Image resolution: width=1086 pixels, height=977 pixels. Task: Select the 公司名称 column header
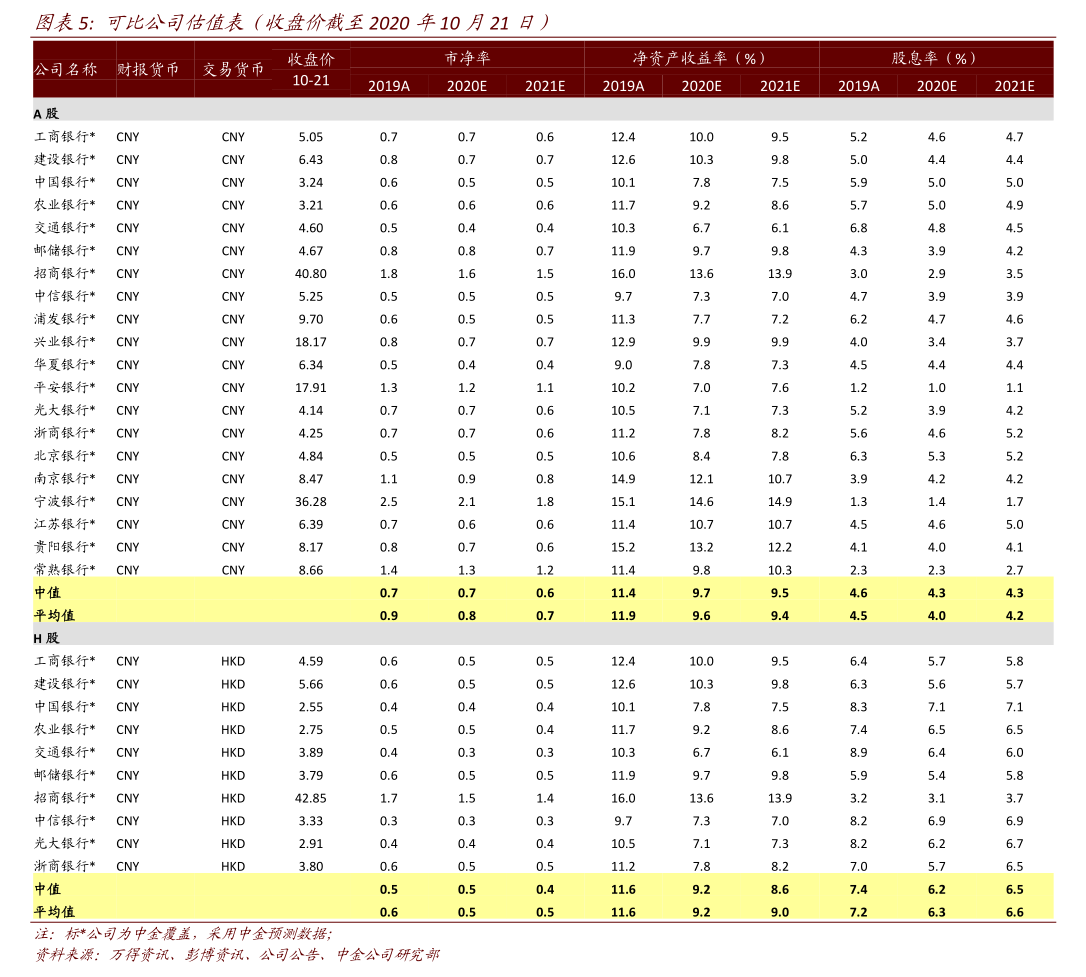click(66, 69)
